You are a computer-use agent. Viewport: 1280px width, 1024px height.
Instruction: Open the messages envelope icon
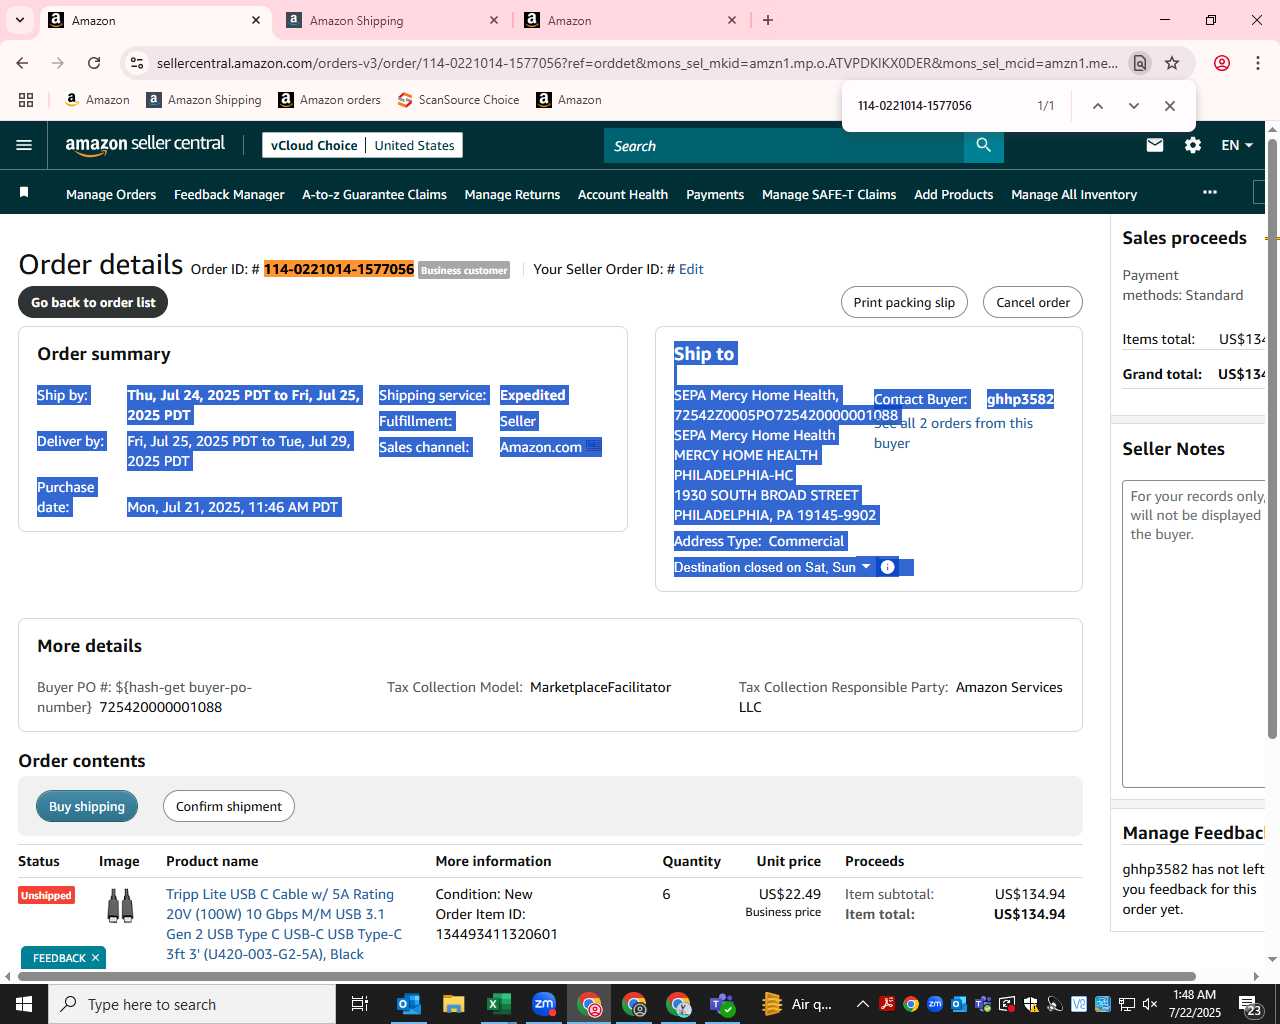coord(1155,145)
